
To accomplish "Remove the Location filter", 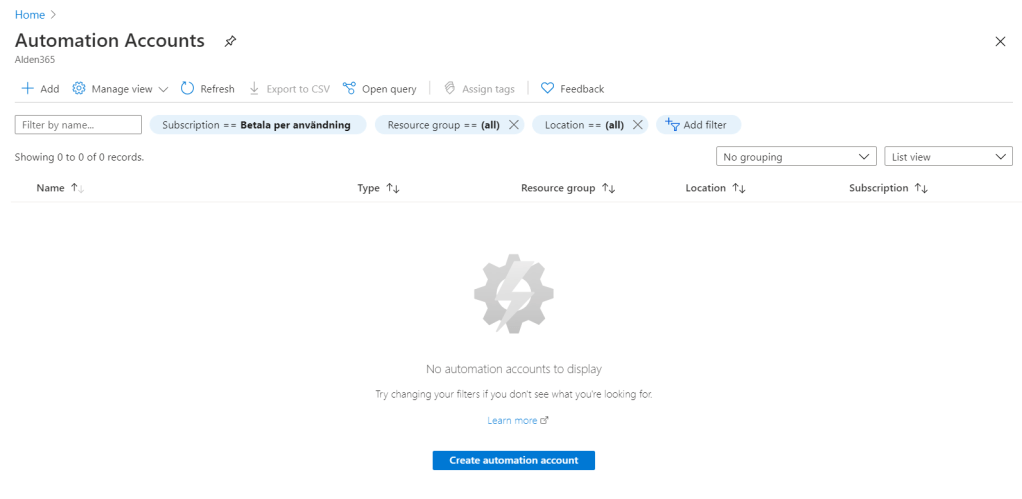I will 637,125.
